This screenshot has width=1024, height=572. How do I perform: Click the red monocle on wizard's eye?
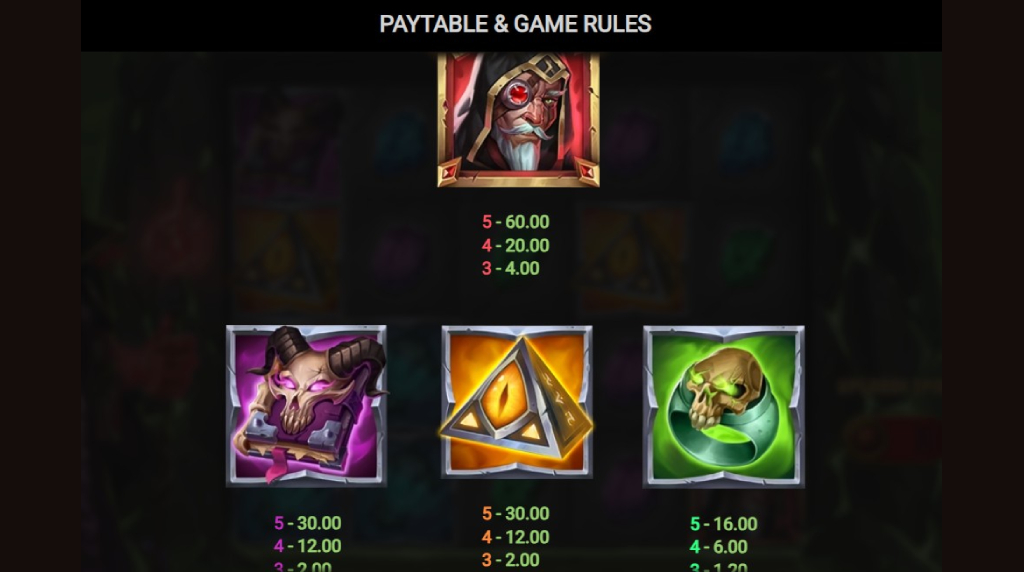pos(518,95)
